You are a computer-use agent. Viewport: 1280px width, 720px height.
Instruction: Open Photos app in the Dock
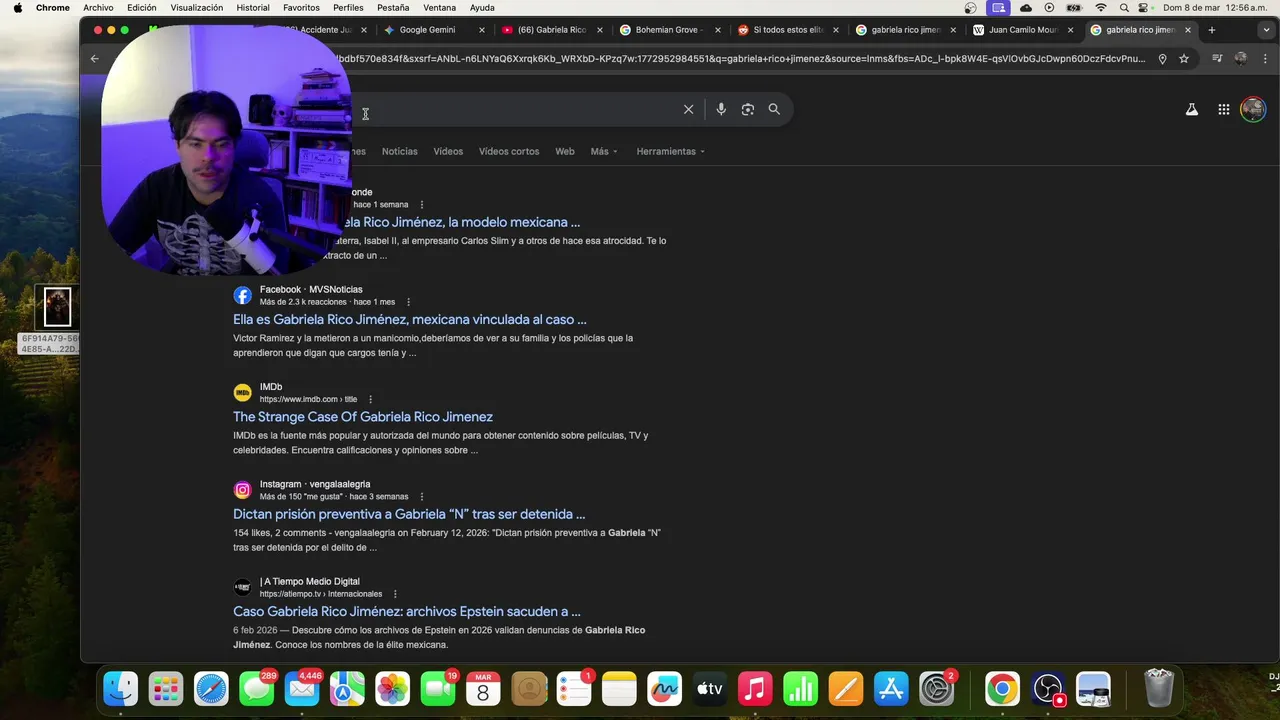click(x=392, y=688)
